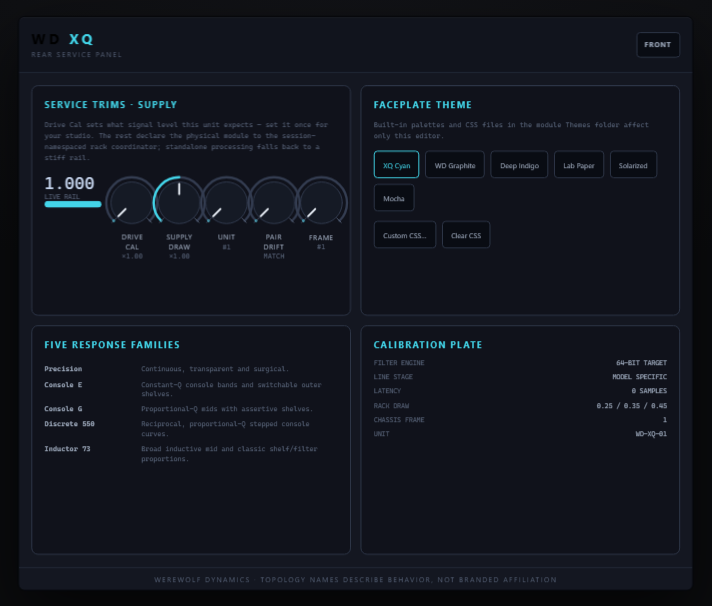Image resolution: width=712 pixels, height=606 pixels.
Task: Click the Precision family row
Action: coord(191,369)
